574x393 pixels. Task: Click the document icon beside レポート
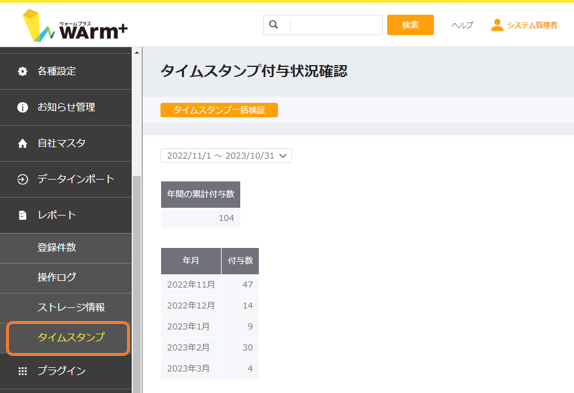[x=23, y=215]
